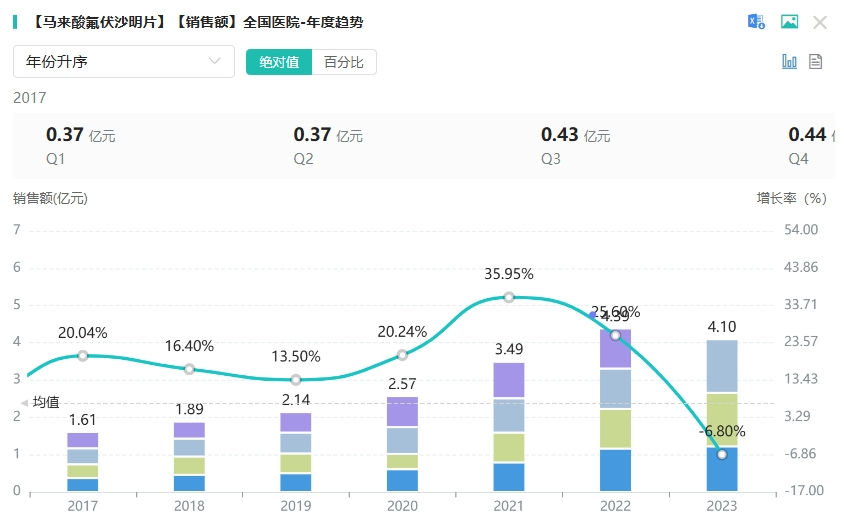Click the 2022 growth point on the line
Viewport: 844px width, 521px height.
coord(615,335)
